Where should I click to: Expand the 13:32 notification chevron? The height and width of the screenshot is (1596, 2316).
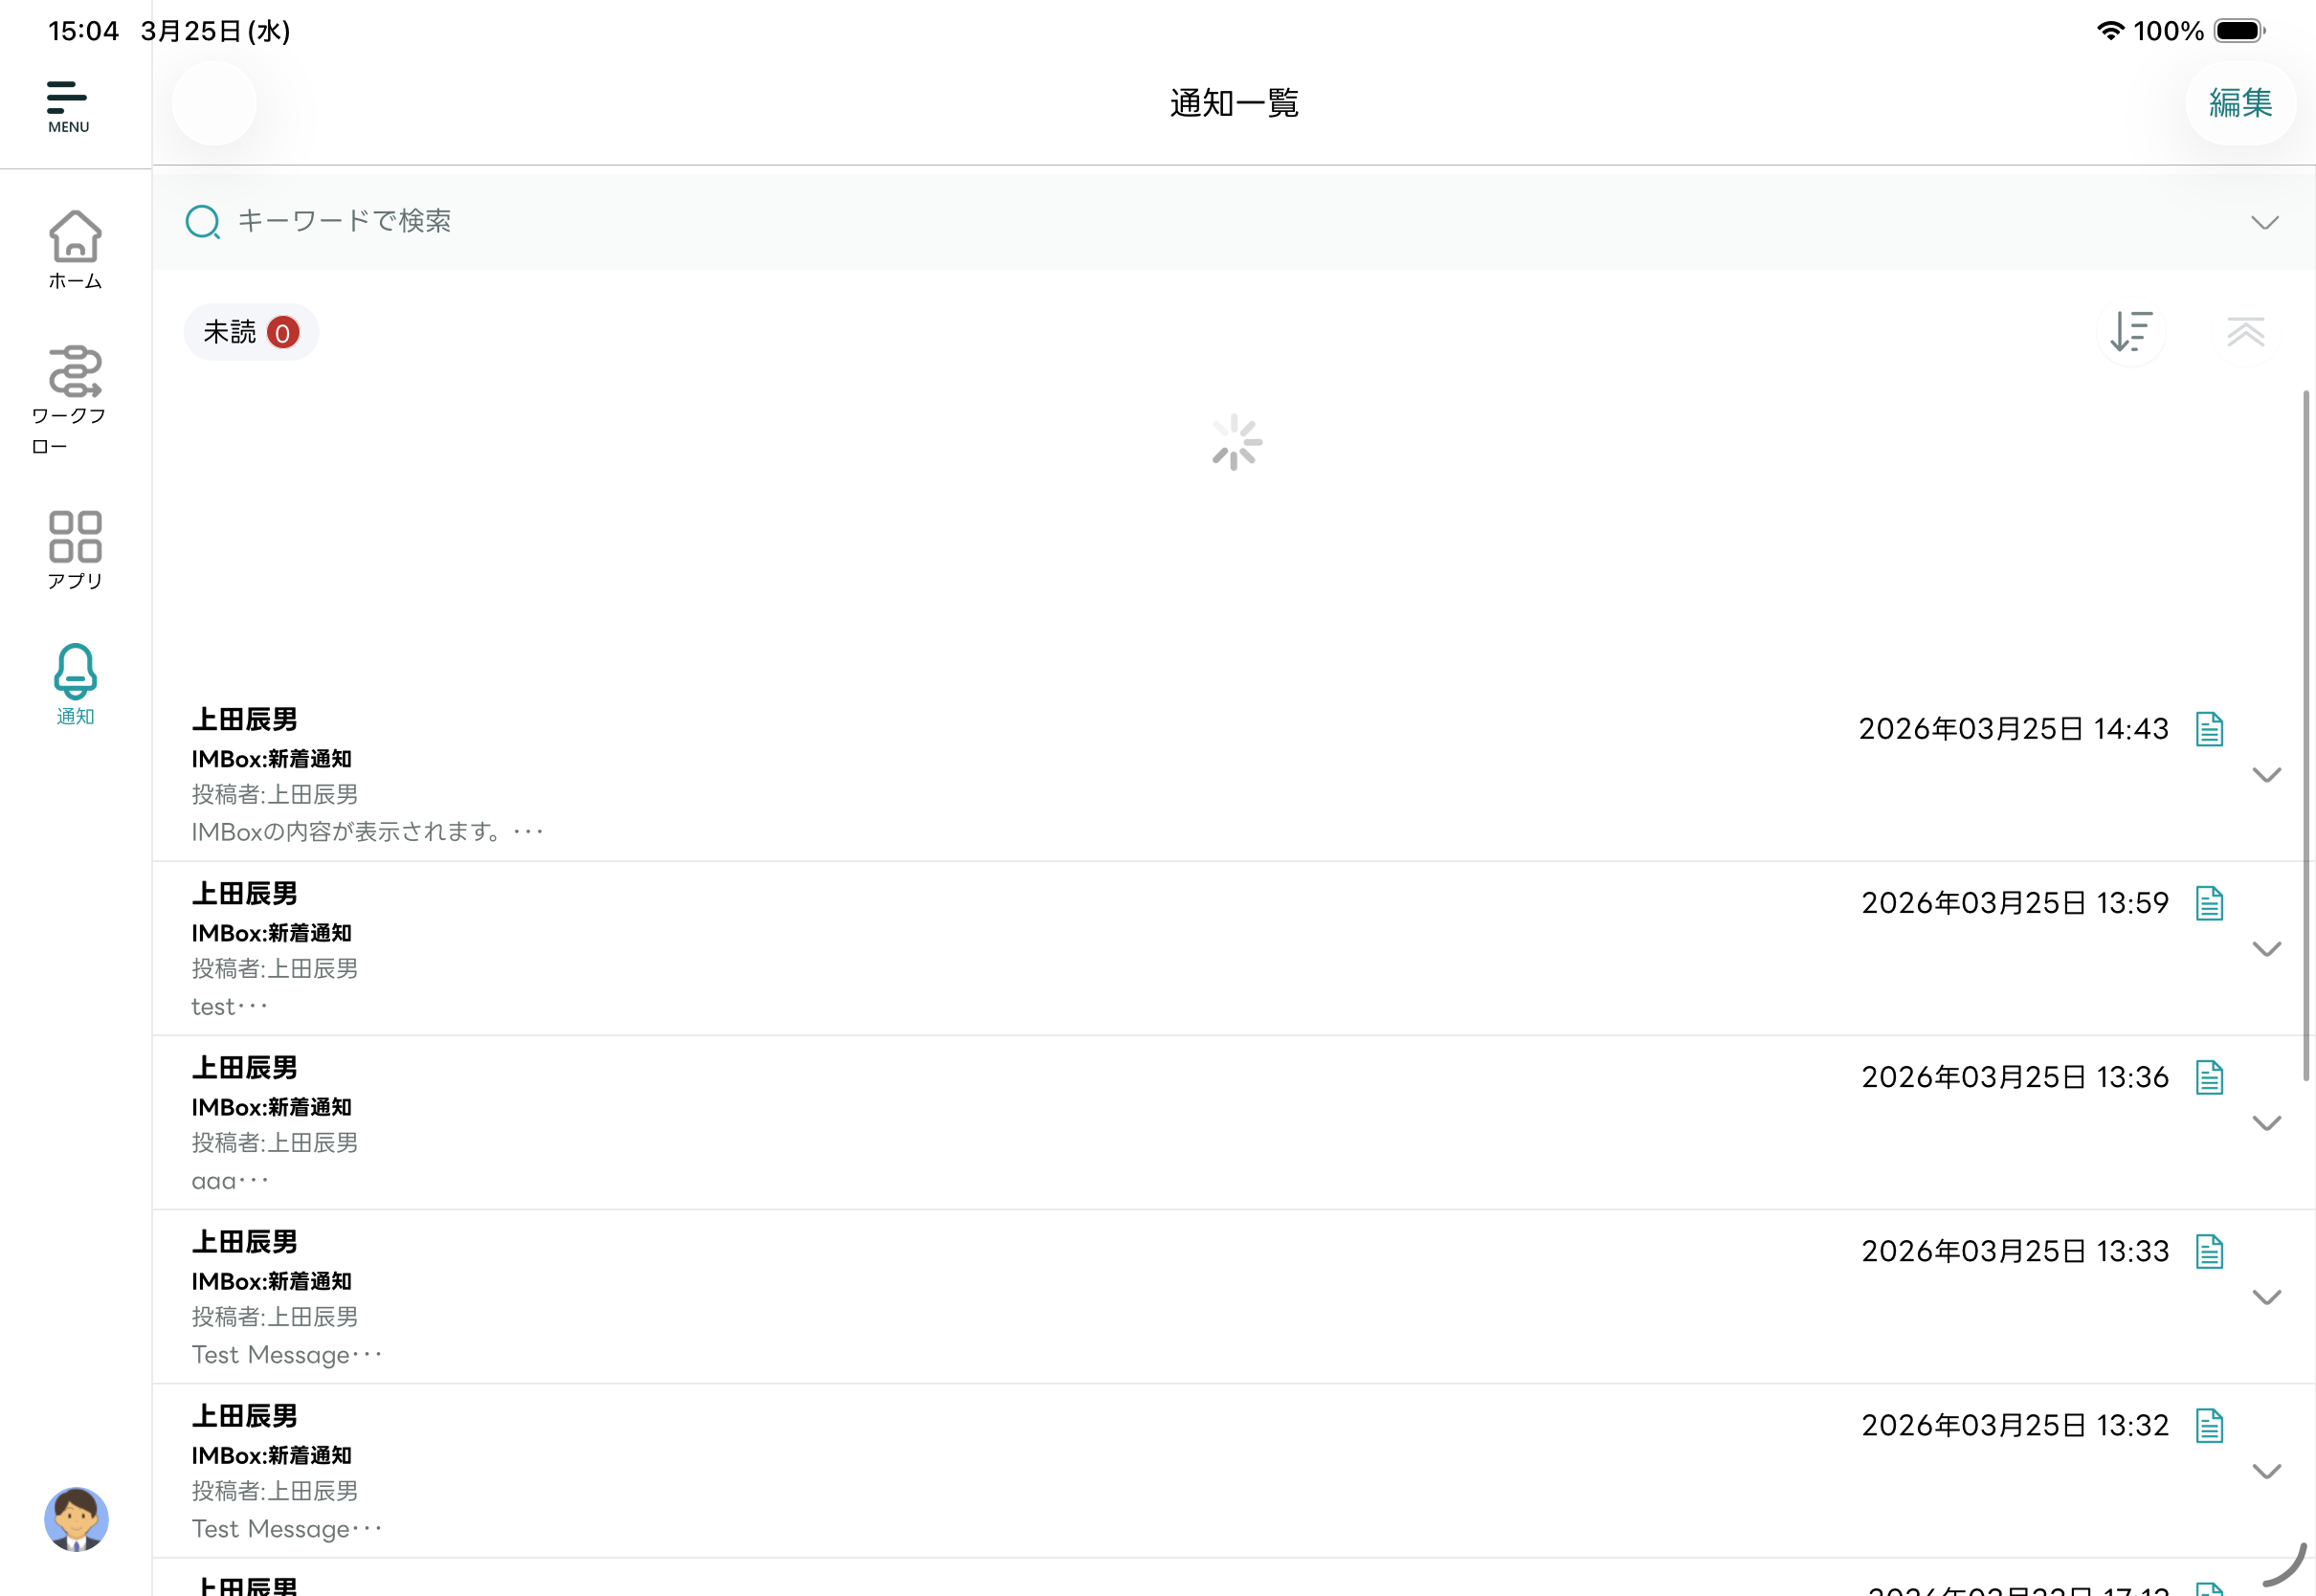coord(2265,1471)
